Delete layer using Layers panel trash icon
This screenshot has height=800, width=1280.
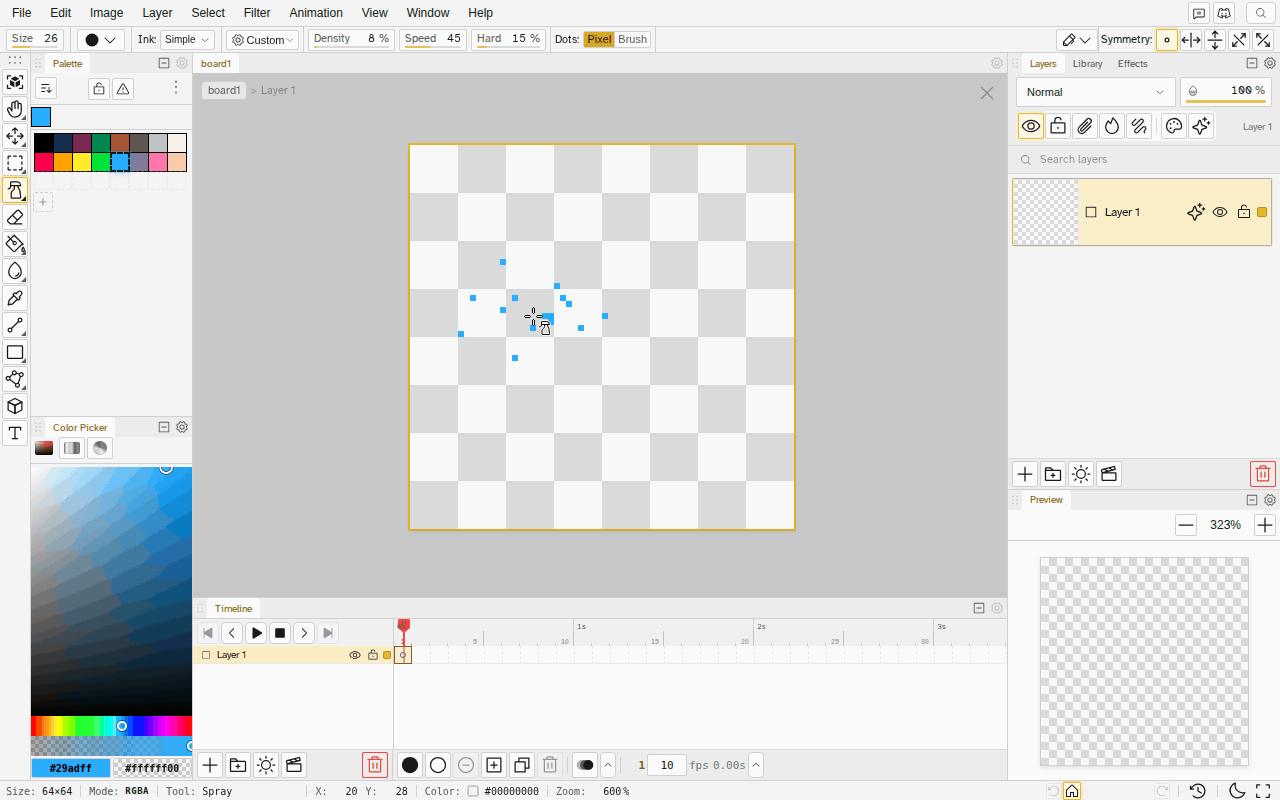tap(1263, 474)
